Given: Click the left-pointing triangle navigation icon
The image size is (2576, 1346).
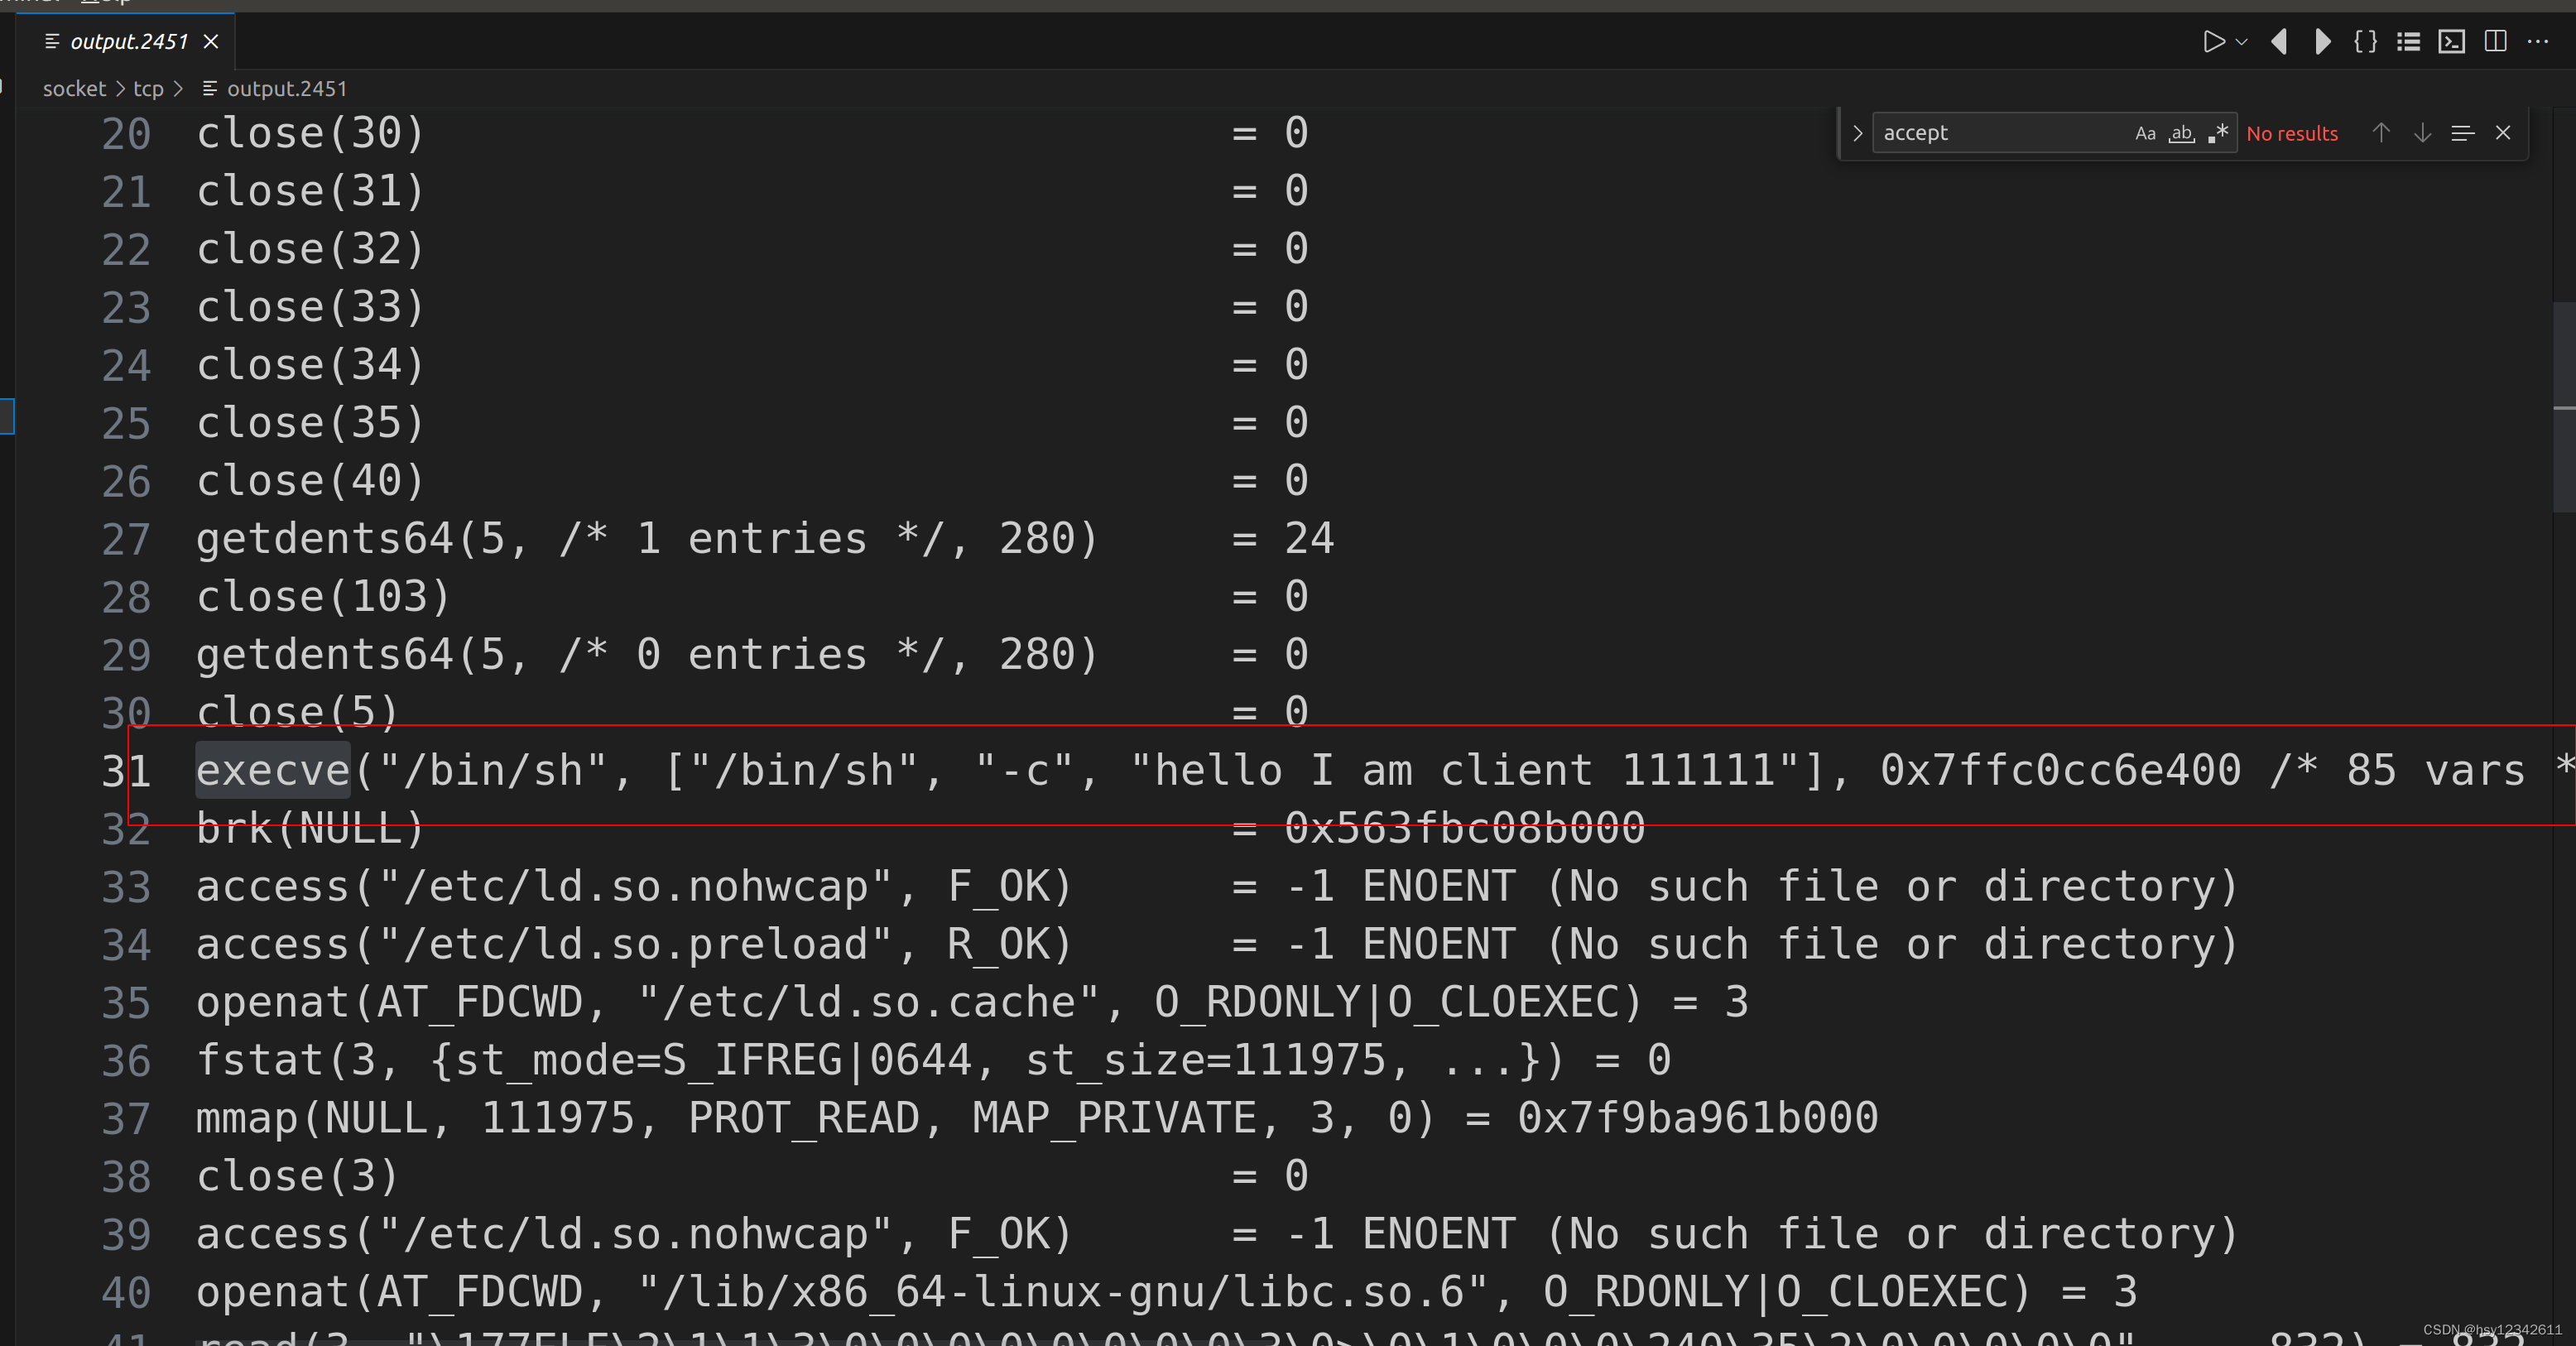Looking at the screenshot, I should pos(2279,42).
